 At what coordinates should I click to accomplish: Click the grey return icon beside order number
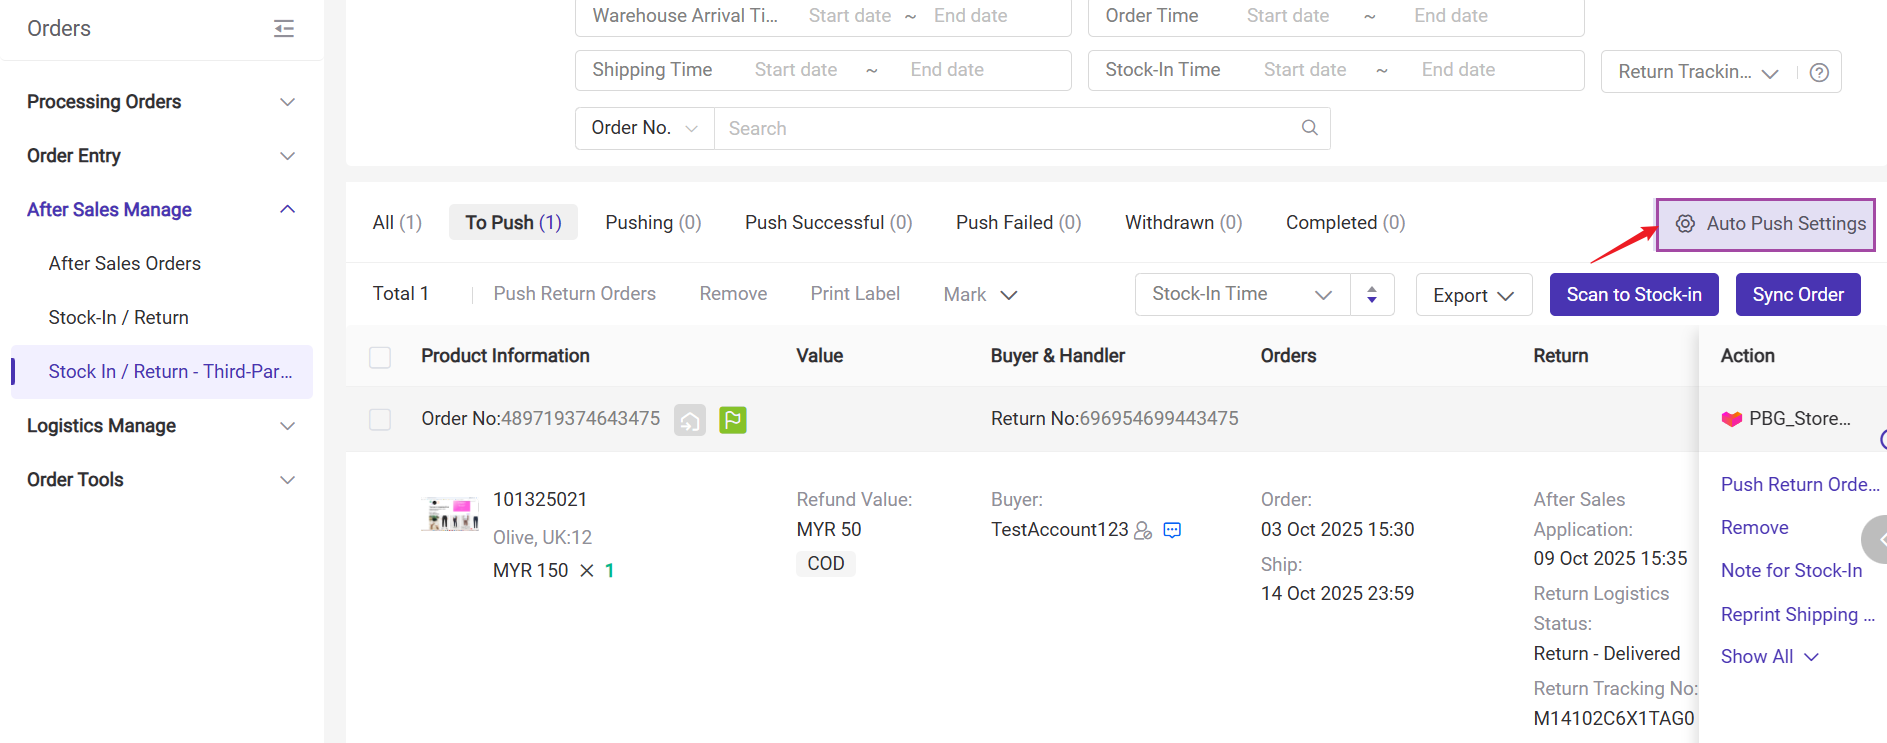click(690, 420)
